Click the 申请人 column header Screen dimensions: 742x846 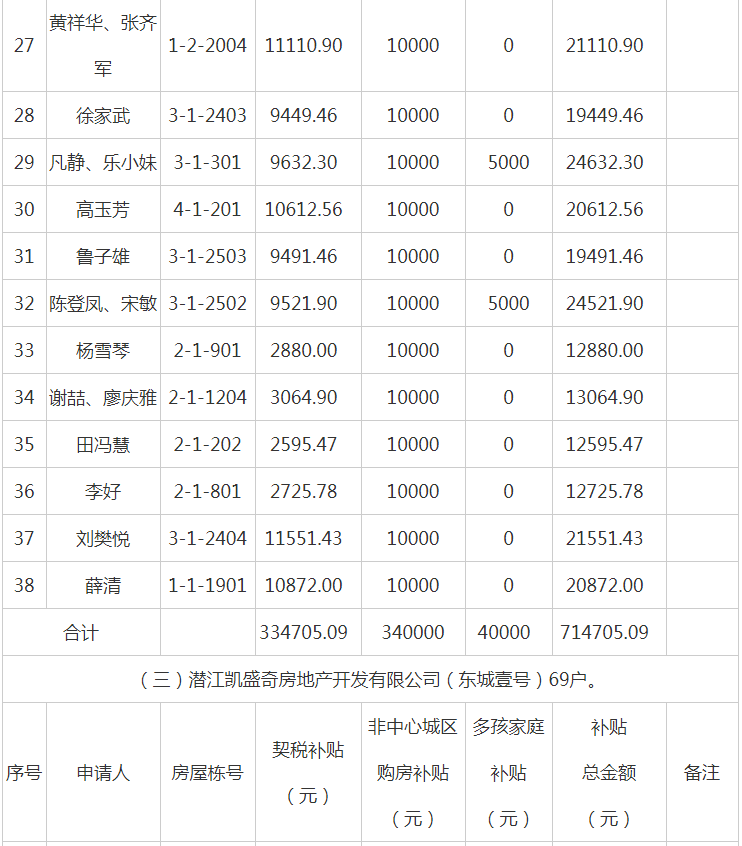click(103, 773)
